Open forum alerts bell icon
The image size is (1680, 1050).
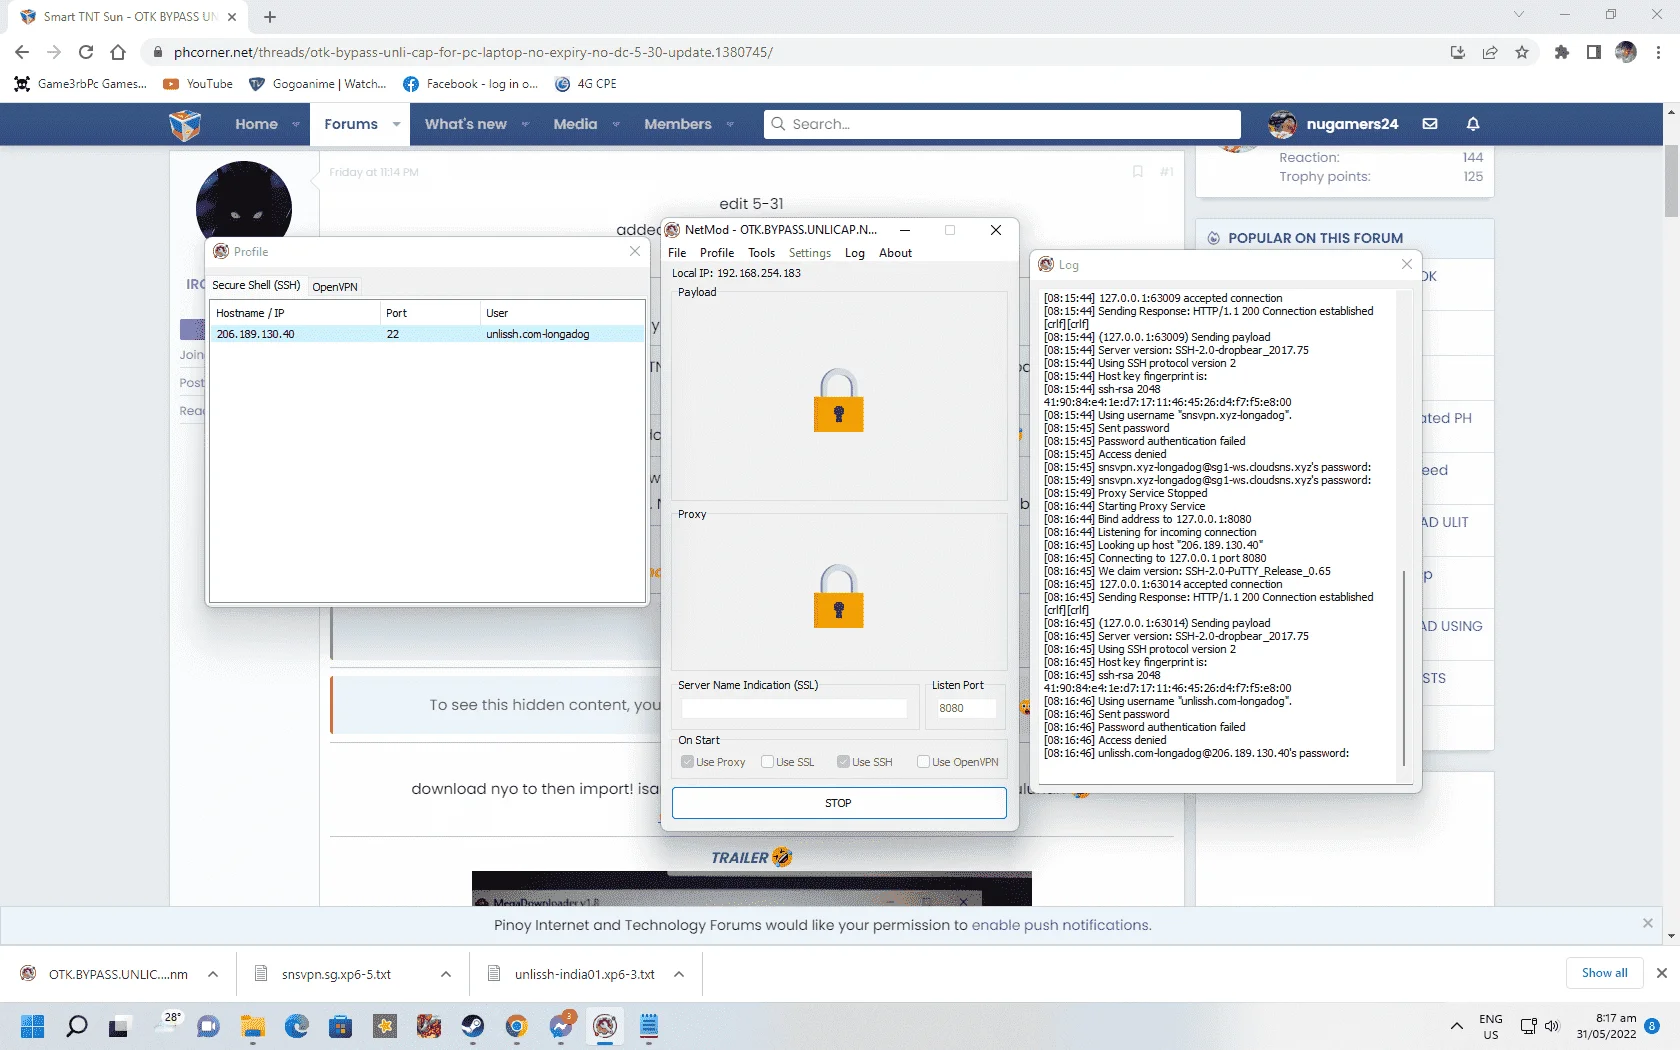coord(1473,124)
